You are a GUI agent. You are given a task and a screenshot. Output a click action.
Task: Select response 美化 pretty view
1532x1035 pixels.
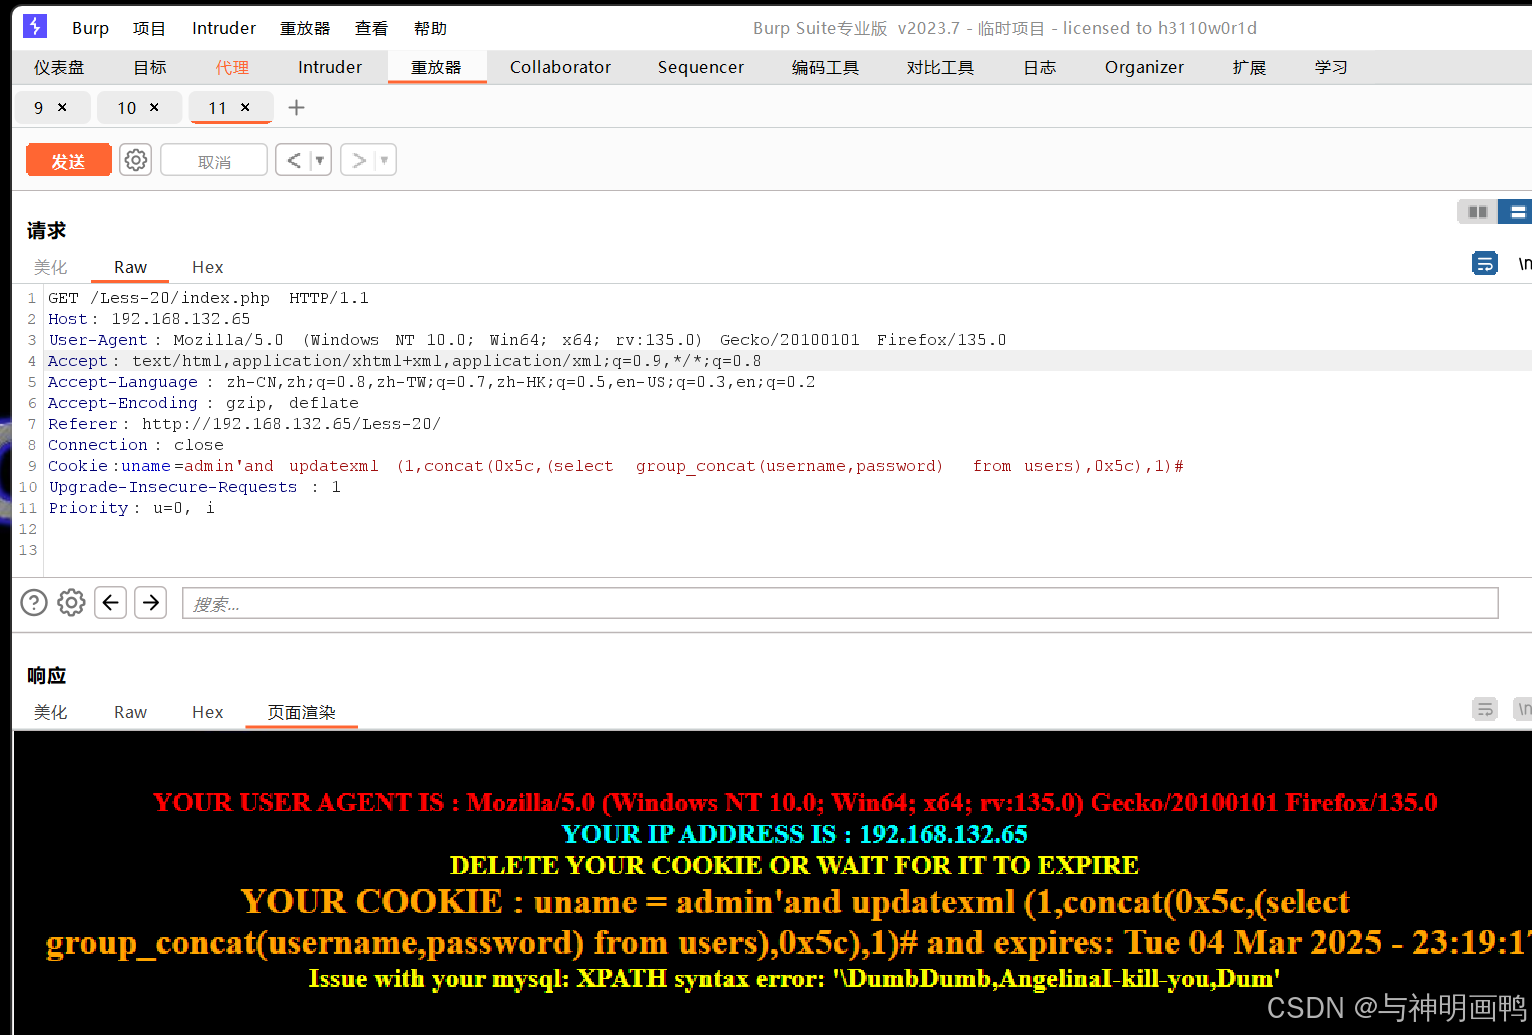50,712
